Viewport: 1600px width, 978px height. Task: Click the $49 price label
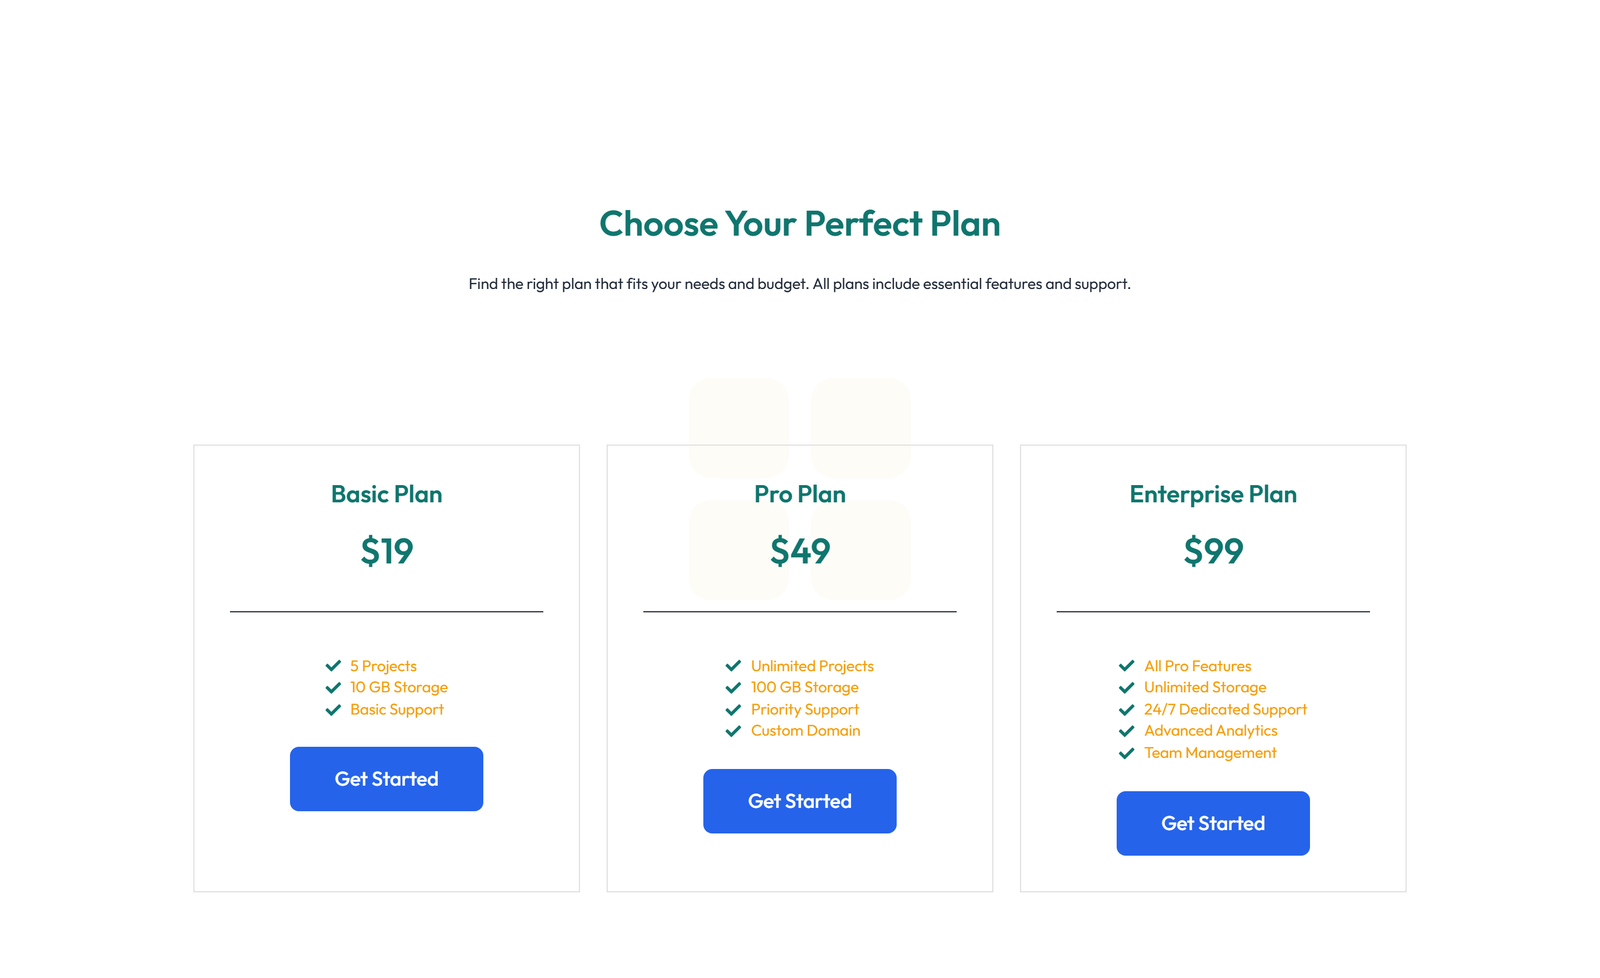(x=799, y=551)
